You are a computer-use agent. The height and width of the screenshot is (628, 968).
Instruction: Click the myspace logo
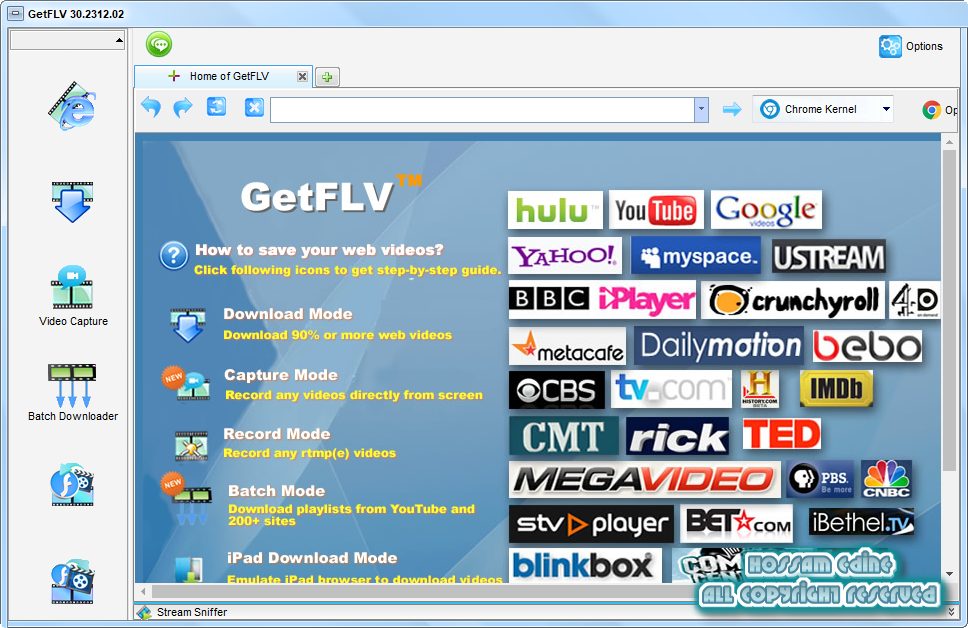[x=695, y=256]
